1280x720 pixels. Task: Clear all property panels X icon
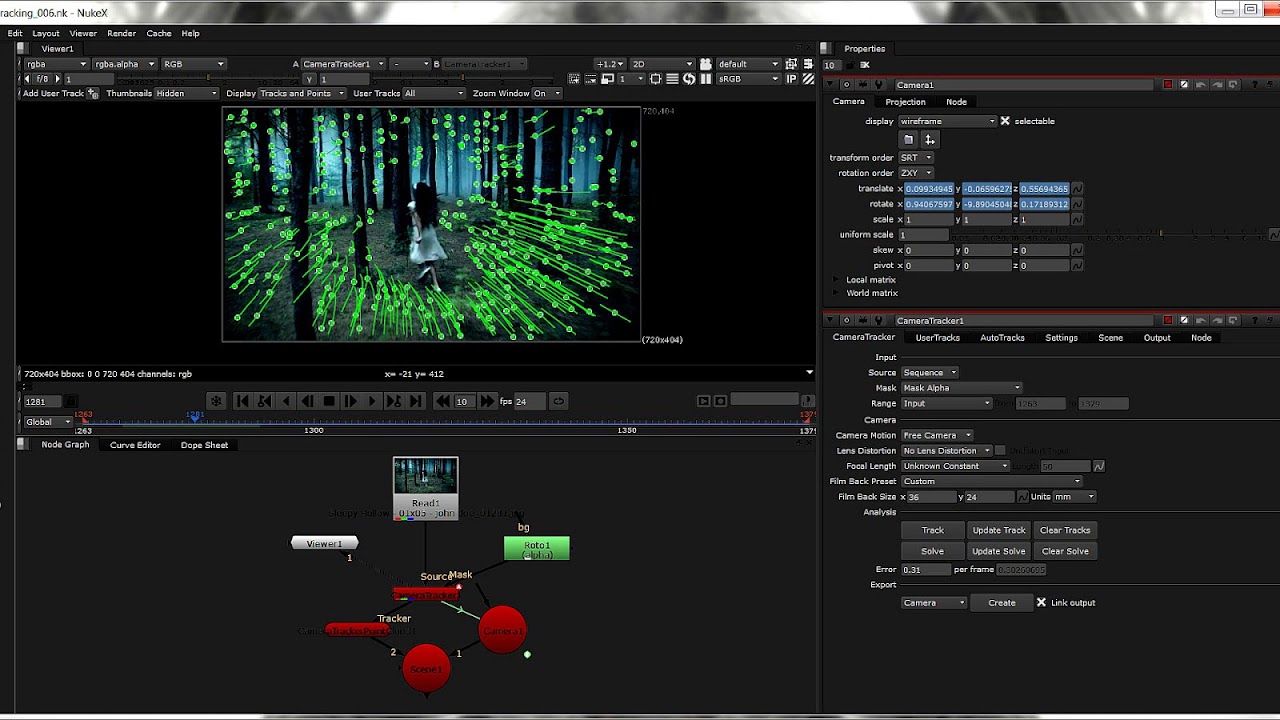tap(865, 65)
